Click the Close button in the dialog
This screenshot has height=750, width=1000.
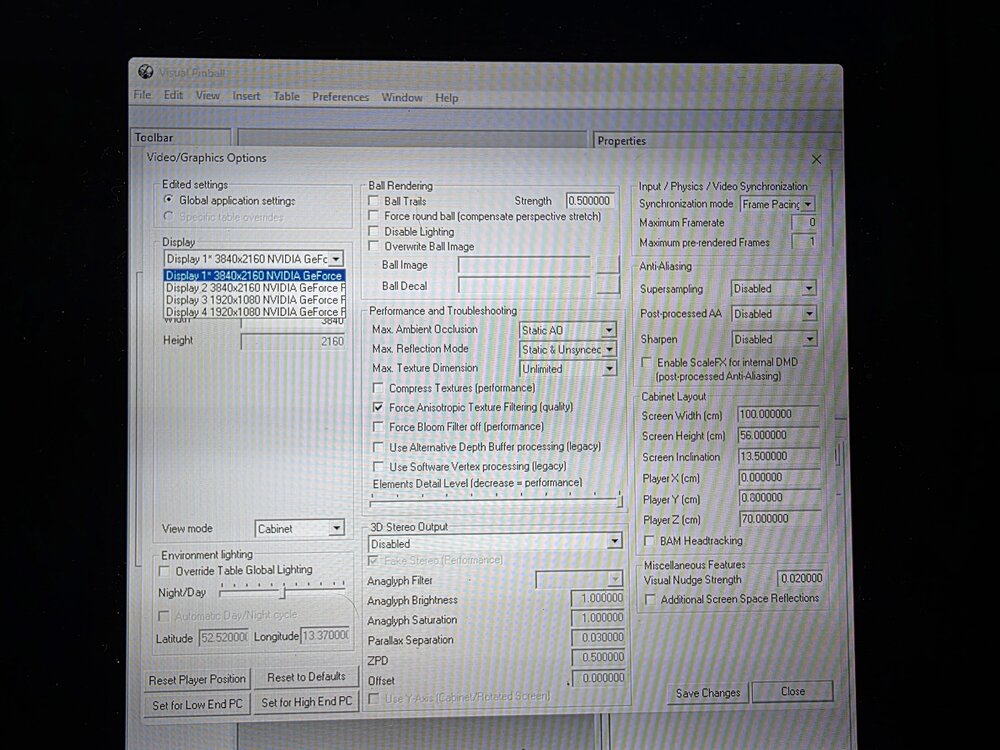click(x=793, y=691)
